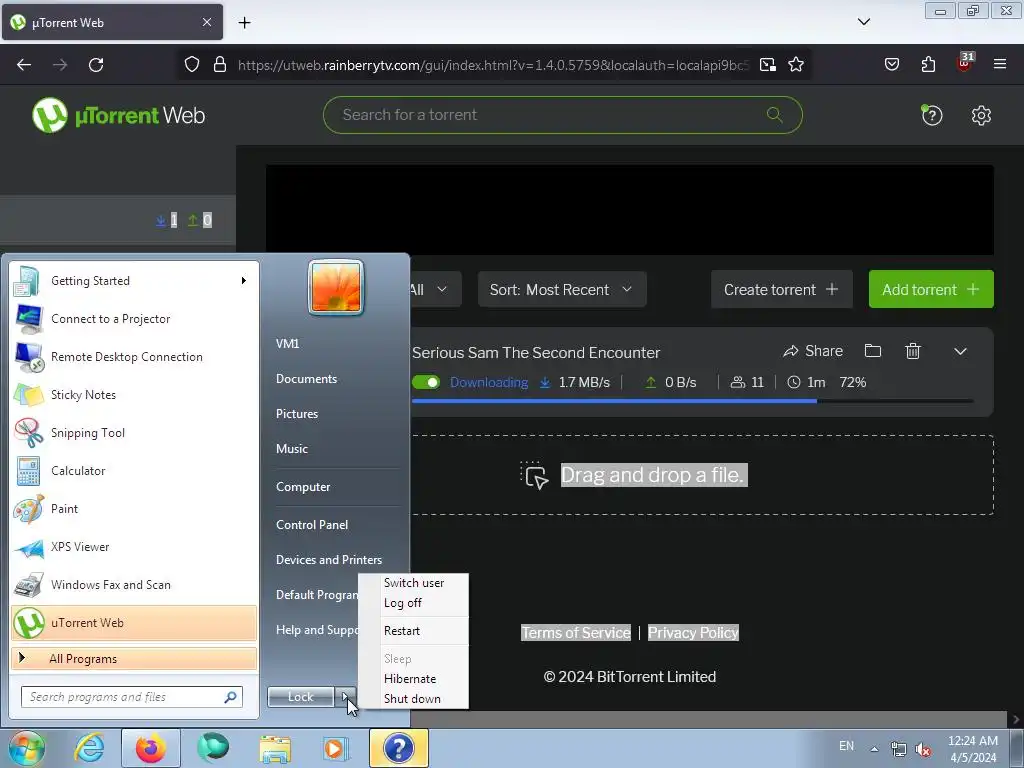Toggle the Serious Sam download switch
Image resolution: width=1024 pixels, height=768 pixels.
pos(426,382)
